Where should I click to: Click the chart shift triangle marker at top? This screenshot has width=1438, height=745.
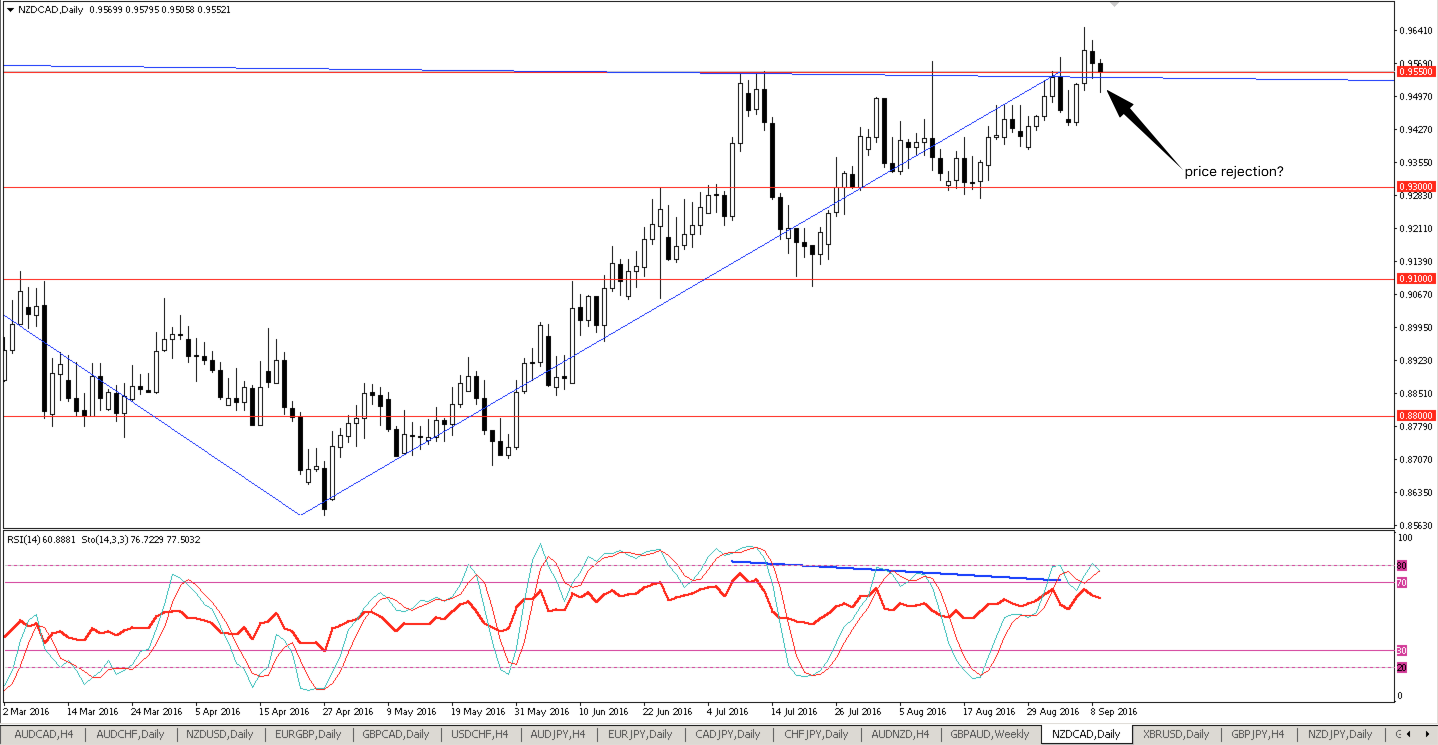click(1116, 5)
